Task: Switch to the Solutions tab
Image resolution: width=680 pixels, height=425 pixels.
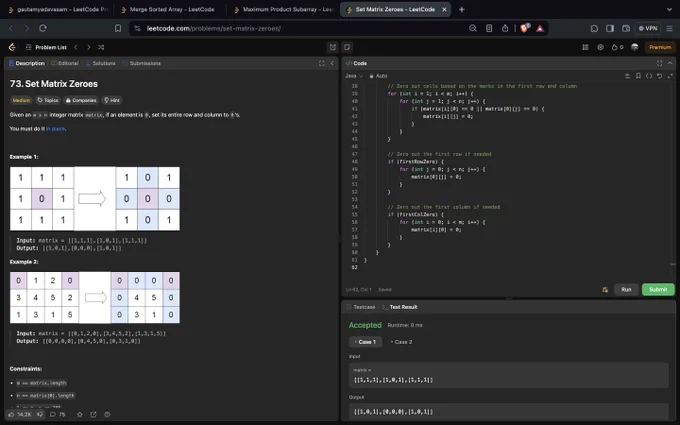Action: coord(101,63)
